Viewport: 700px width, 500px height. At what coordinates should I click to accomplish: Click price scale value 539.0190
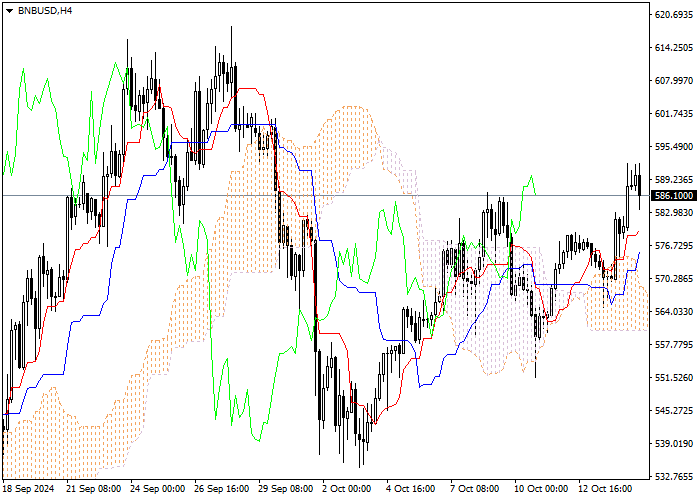(x=673, y=444)
